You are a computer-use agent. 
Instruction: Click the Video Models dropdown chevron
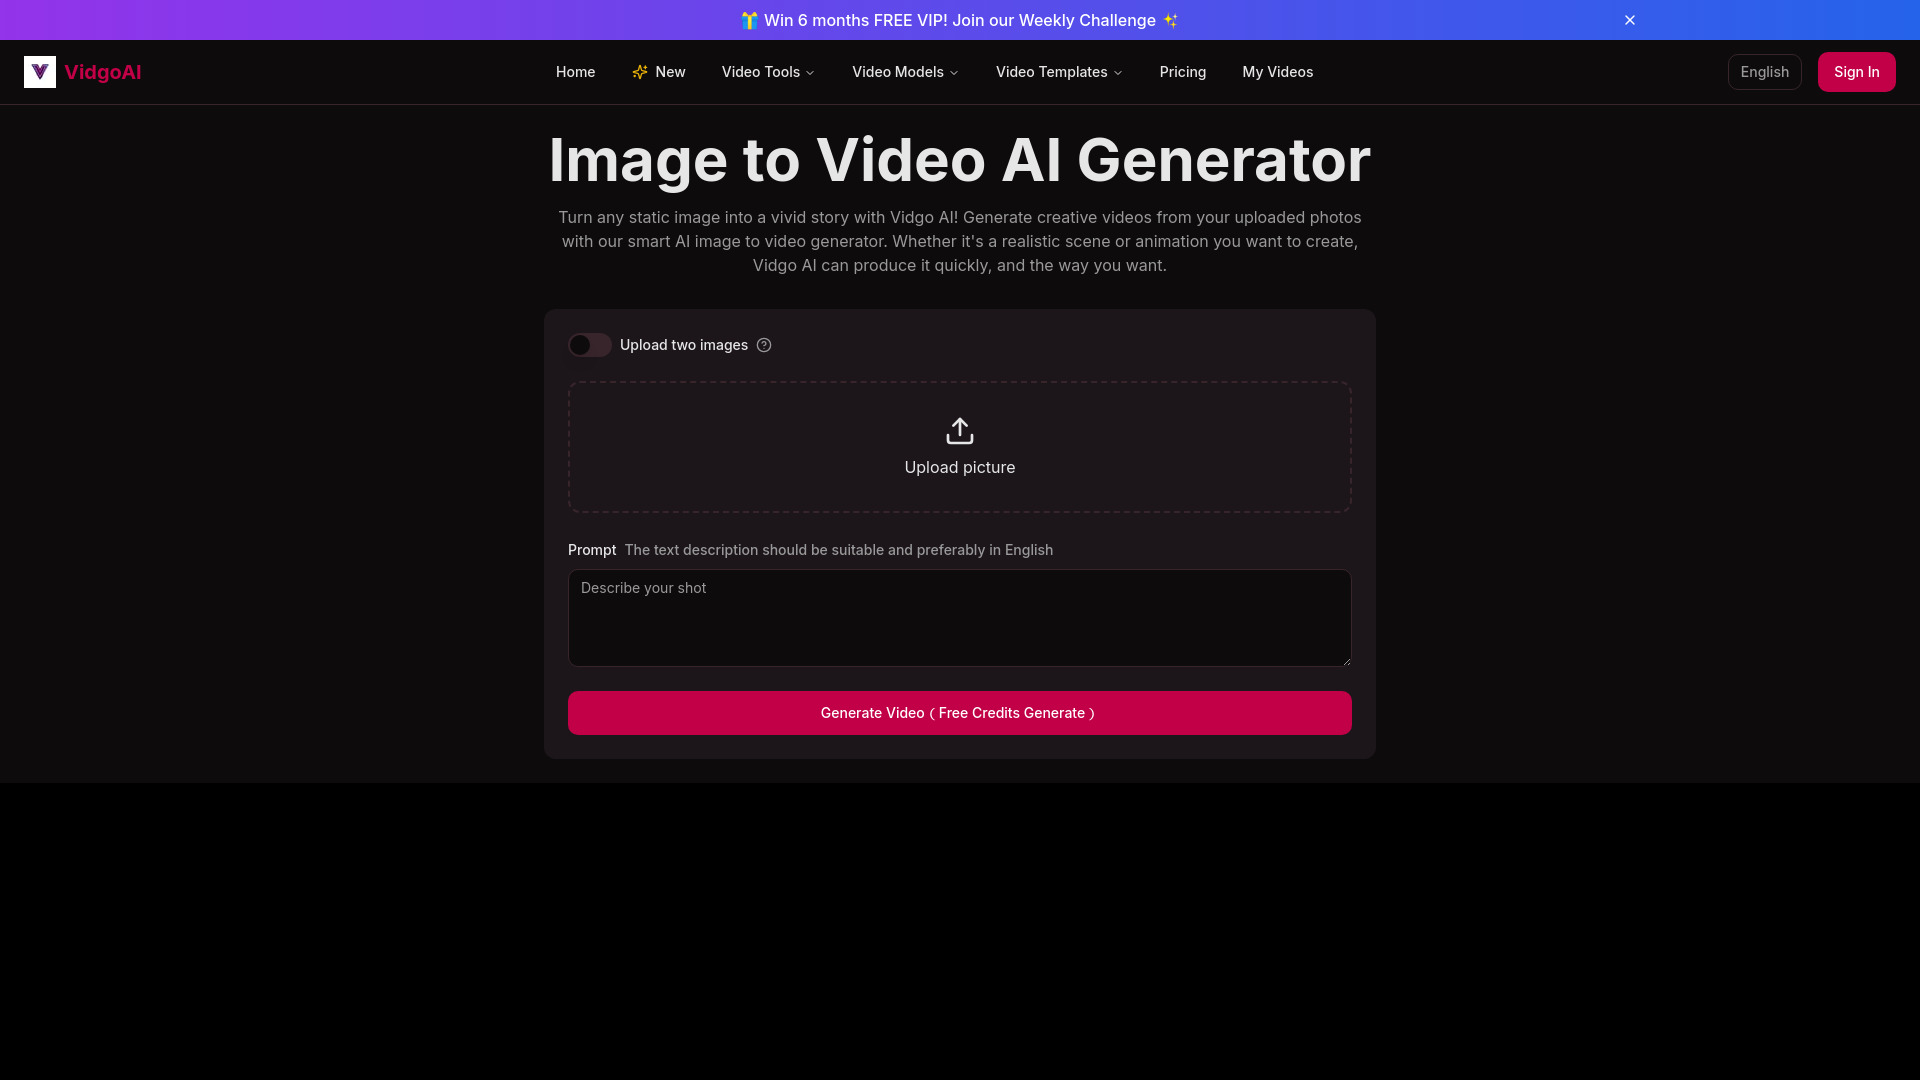click(x=953, y=73)
